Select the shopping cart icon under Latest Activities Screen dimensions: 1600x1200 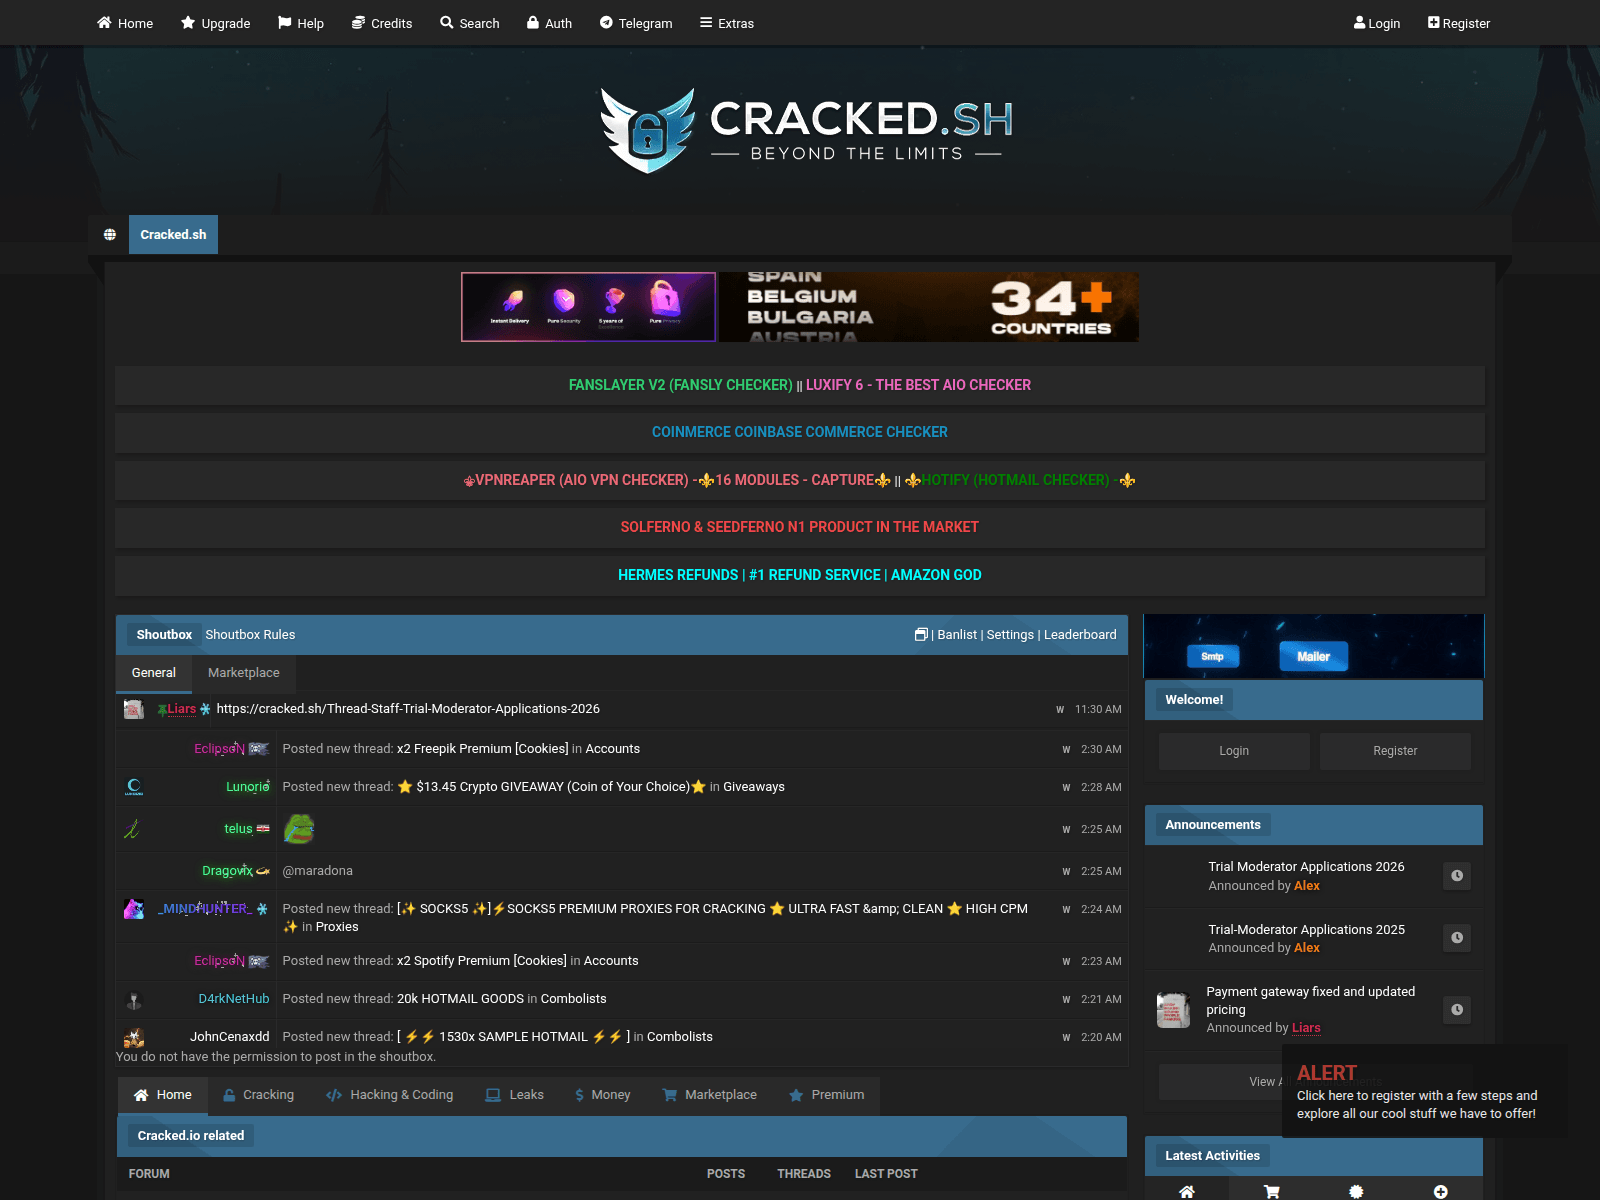pos(1272,1191)
